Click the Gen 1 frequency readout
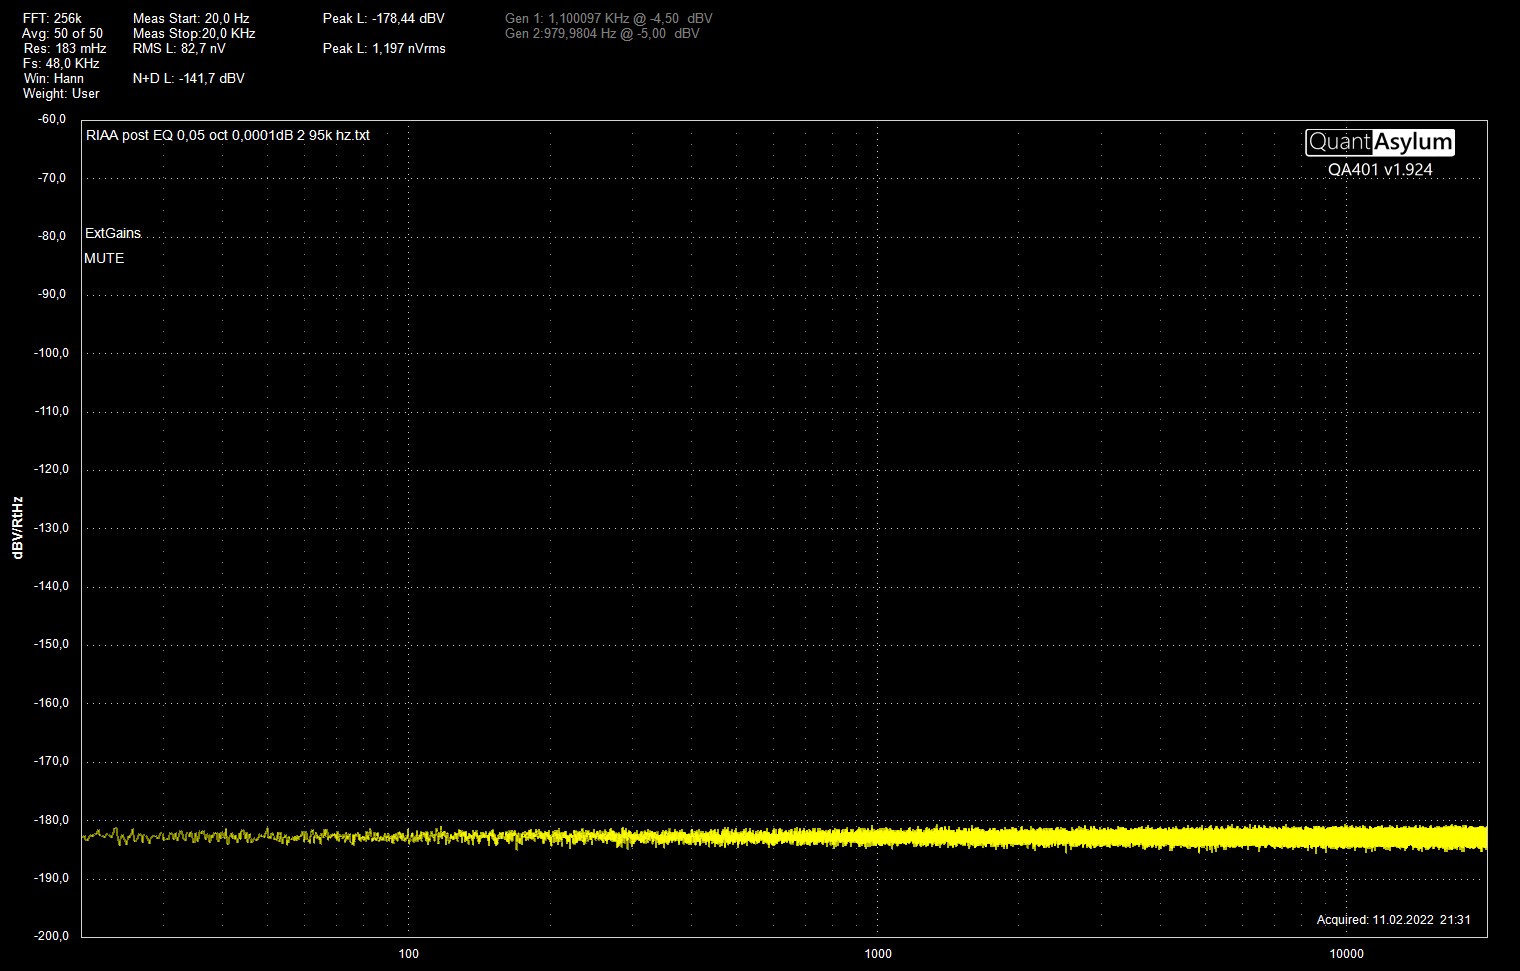Screen dimensions: 1520x971 608,18
